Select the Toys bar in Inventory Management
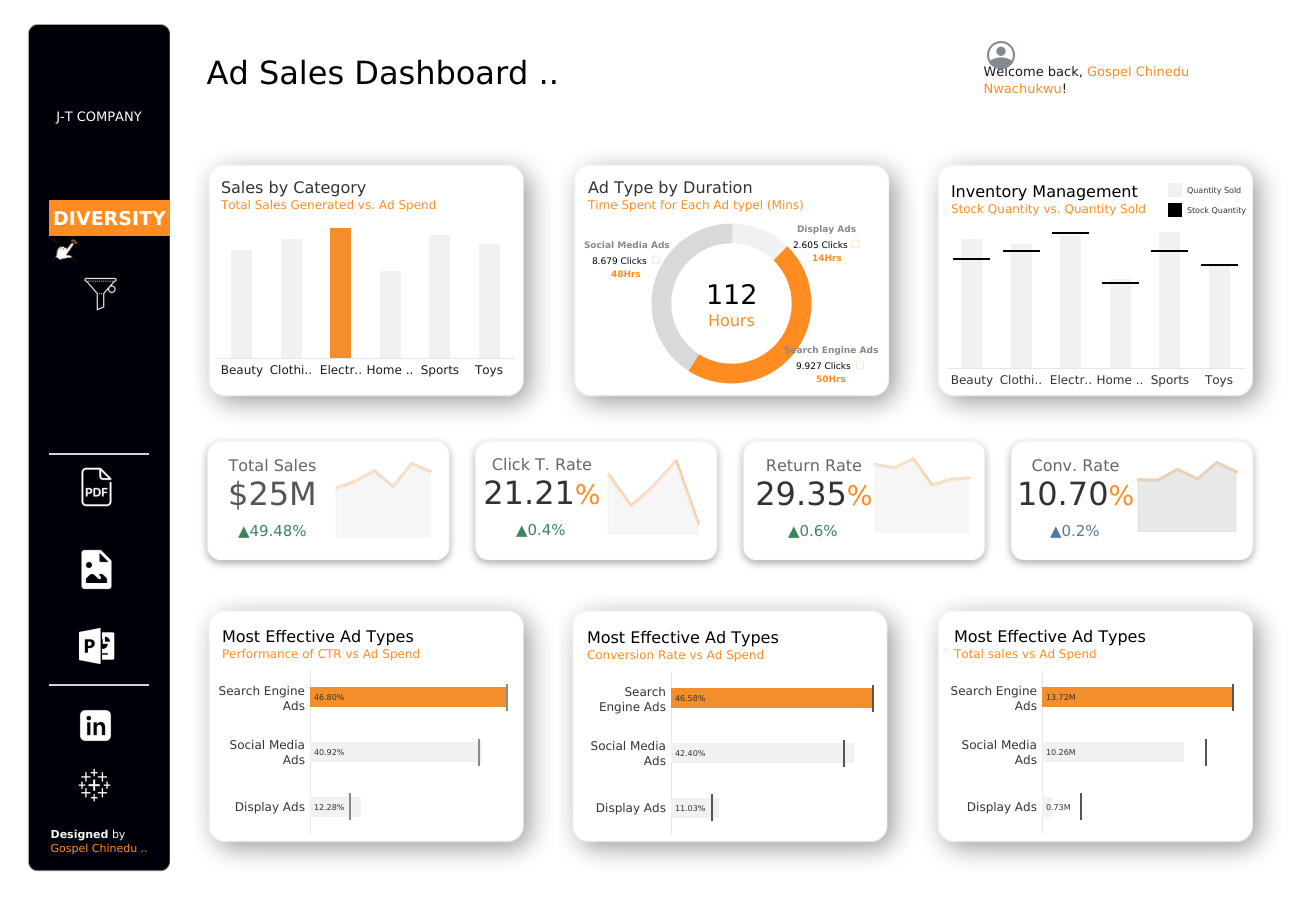The width and height of the screenshot is (1299, 899). pyautogui.click(x=1219, y=316)
